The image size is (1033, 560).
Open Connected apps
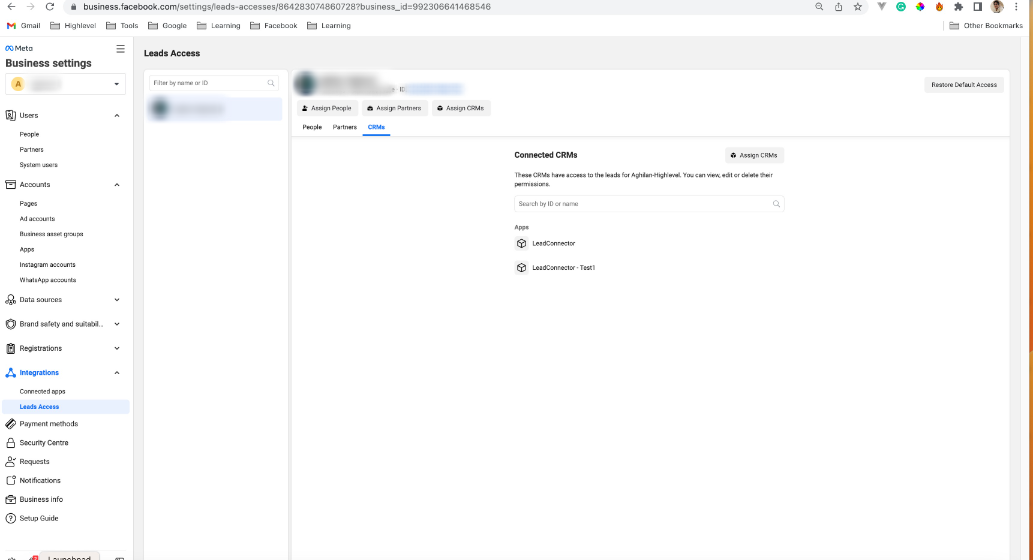coord(42,391)
